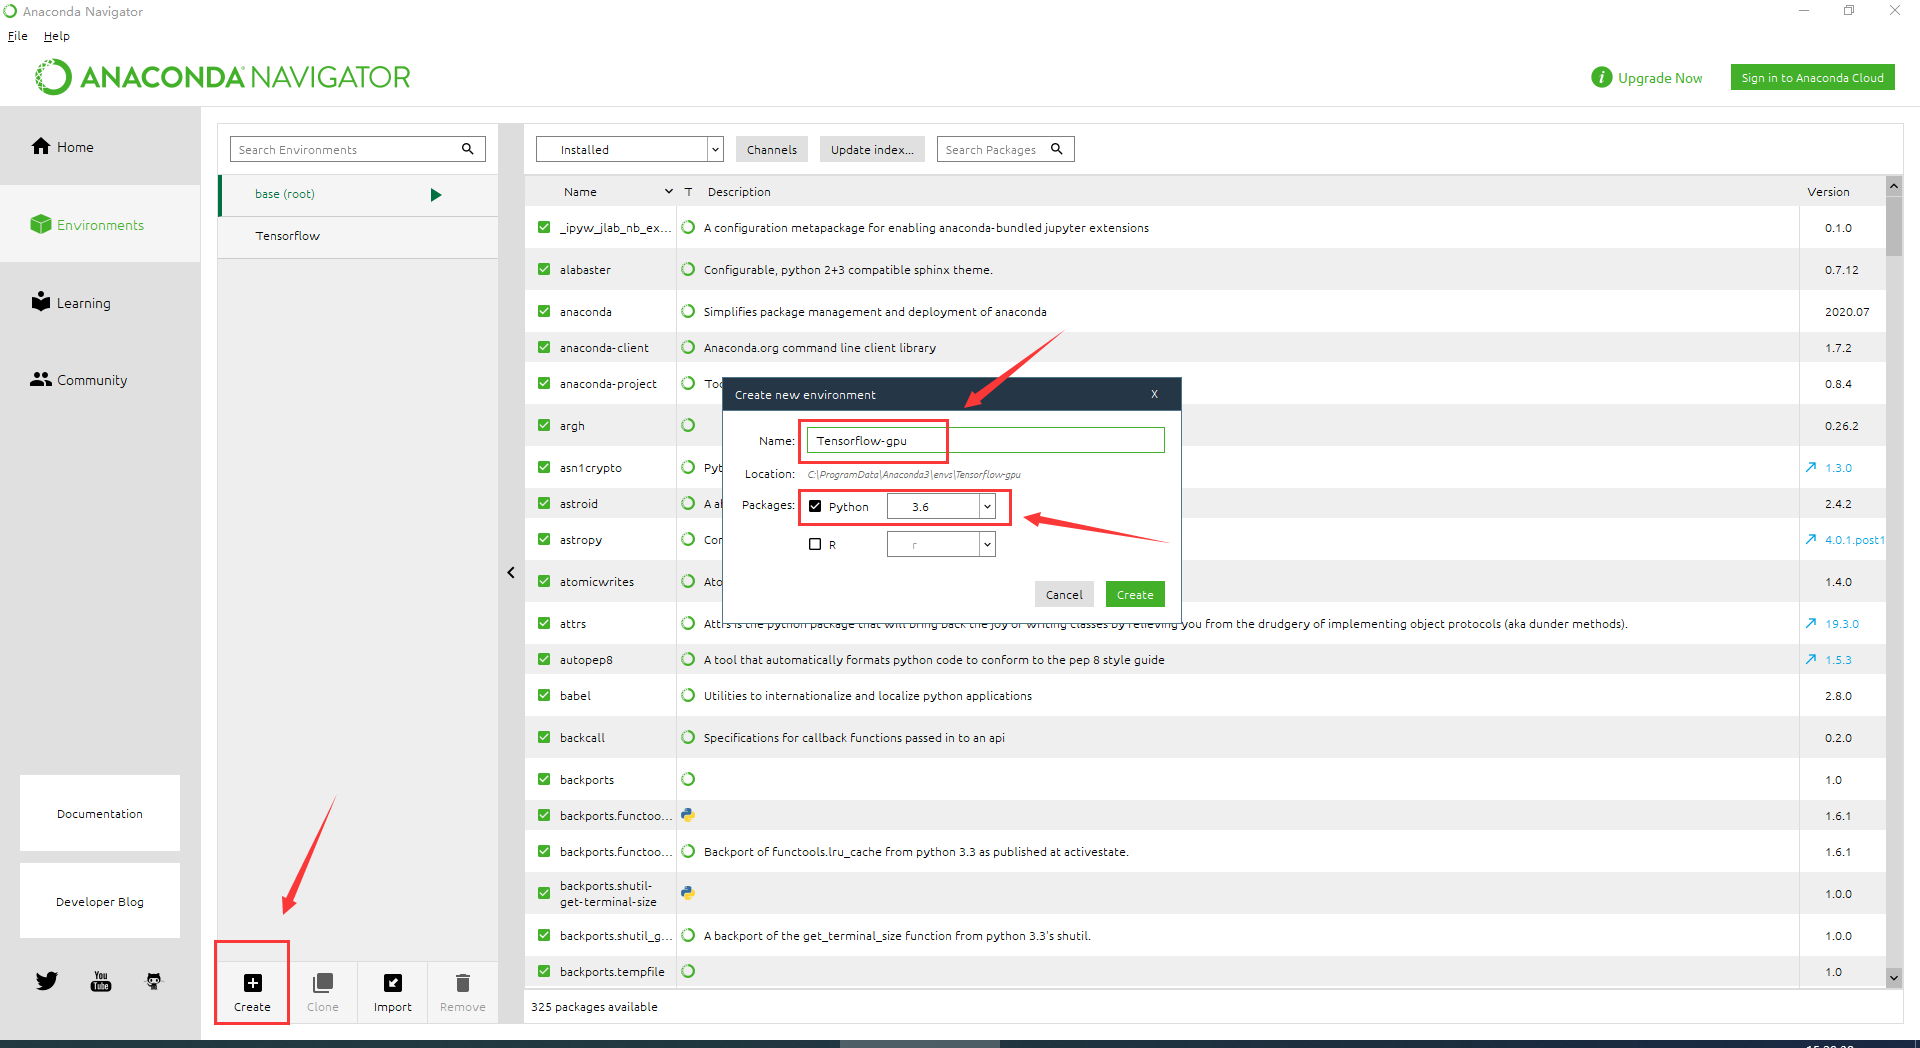Click the T type column header
The image size is (1920, 1048).
[688, 191]
